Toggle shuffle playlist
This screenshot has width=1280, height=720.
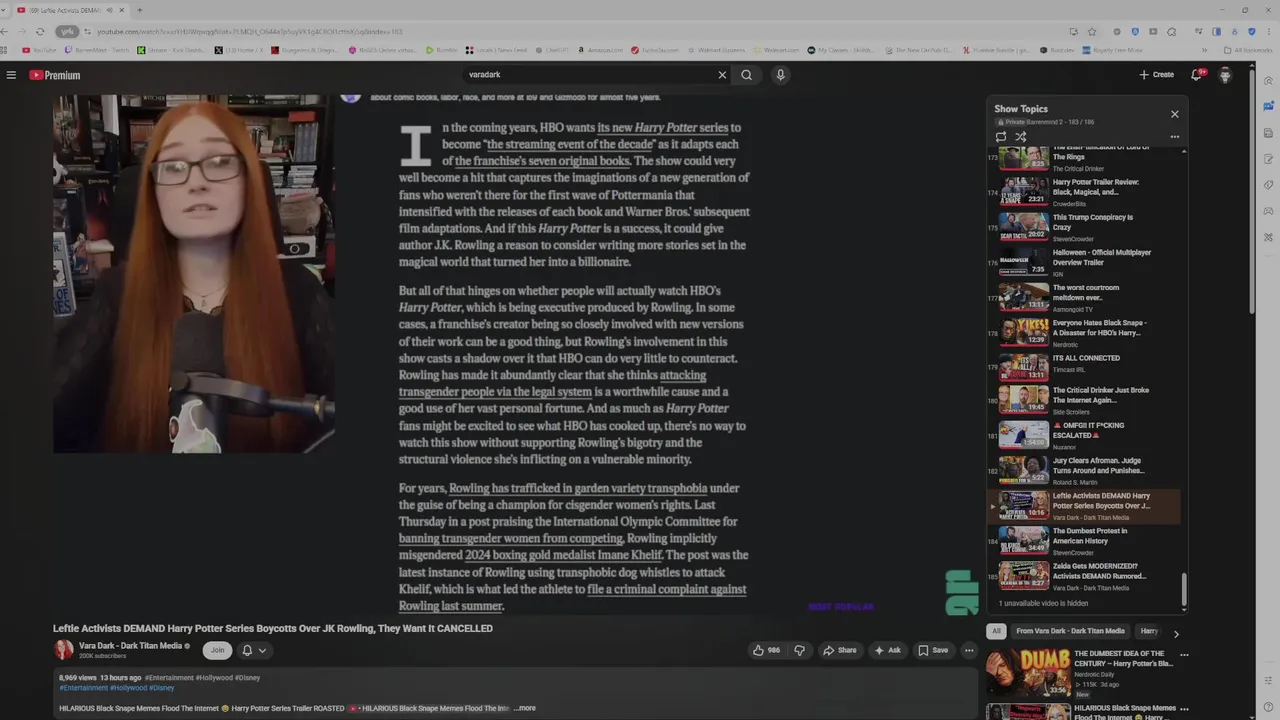pyautogui.click(x=1021, y=137)
